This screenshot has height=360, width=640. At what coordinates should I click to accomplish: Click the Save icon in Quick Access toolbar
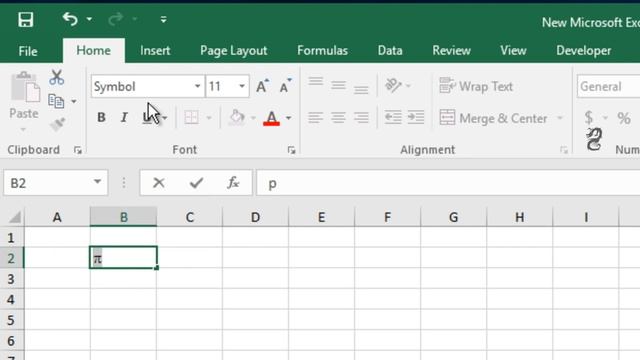click(25, 20)
